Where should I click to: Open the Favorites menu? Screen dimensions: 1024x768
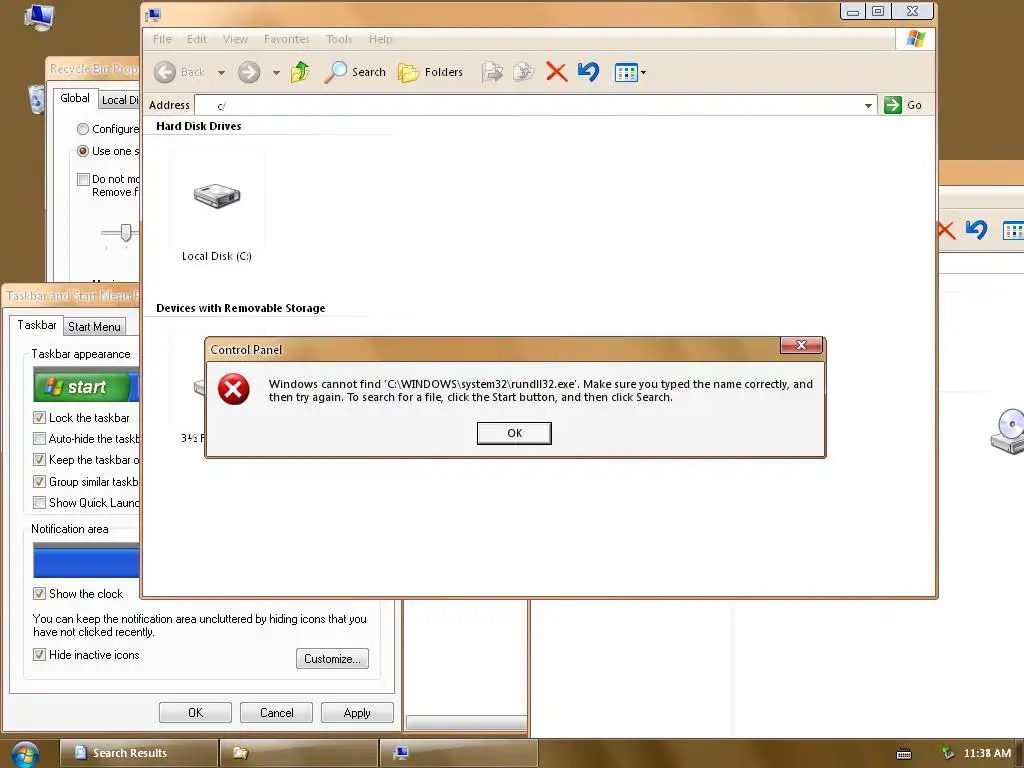point(287,39)
